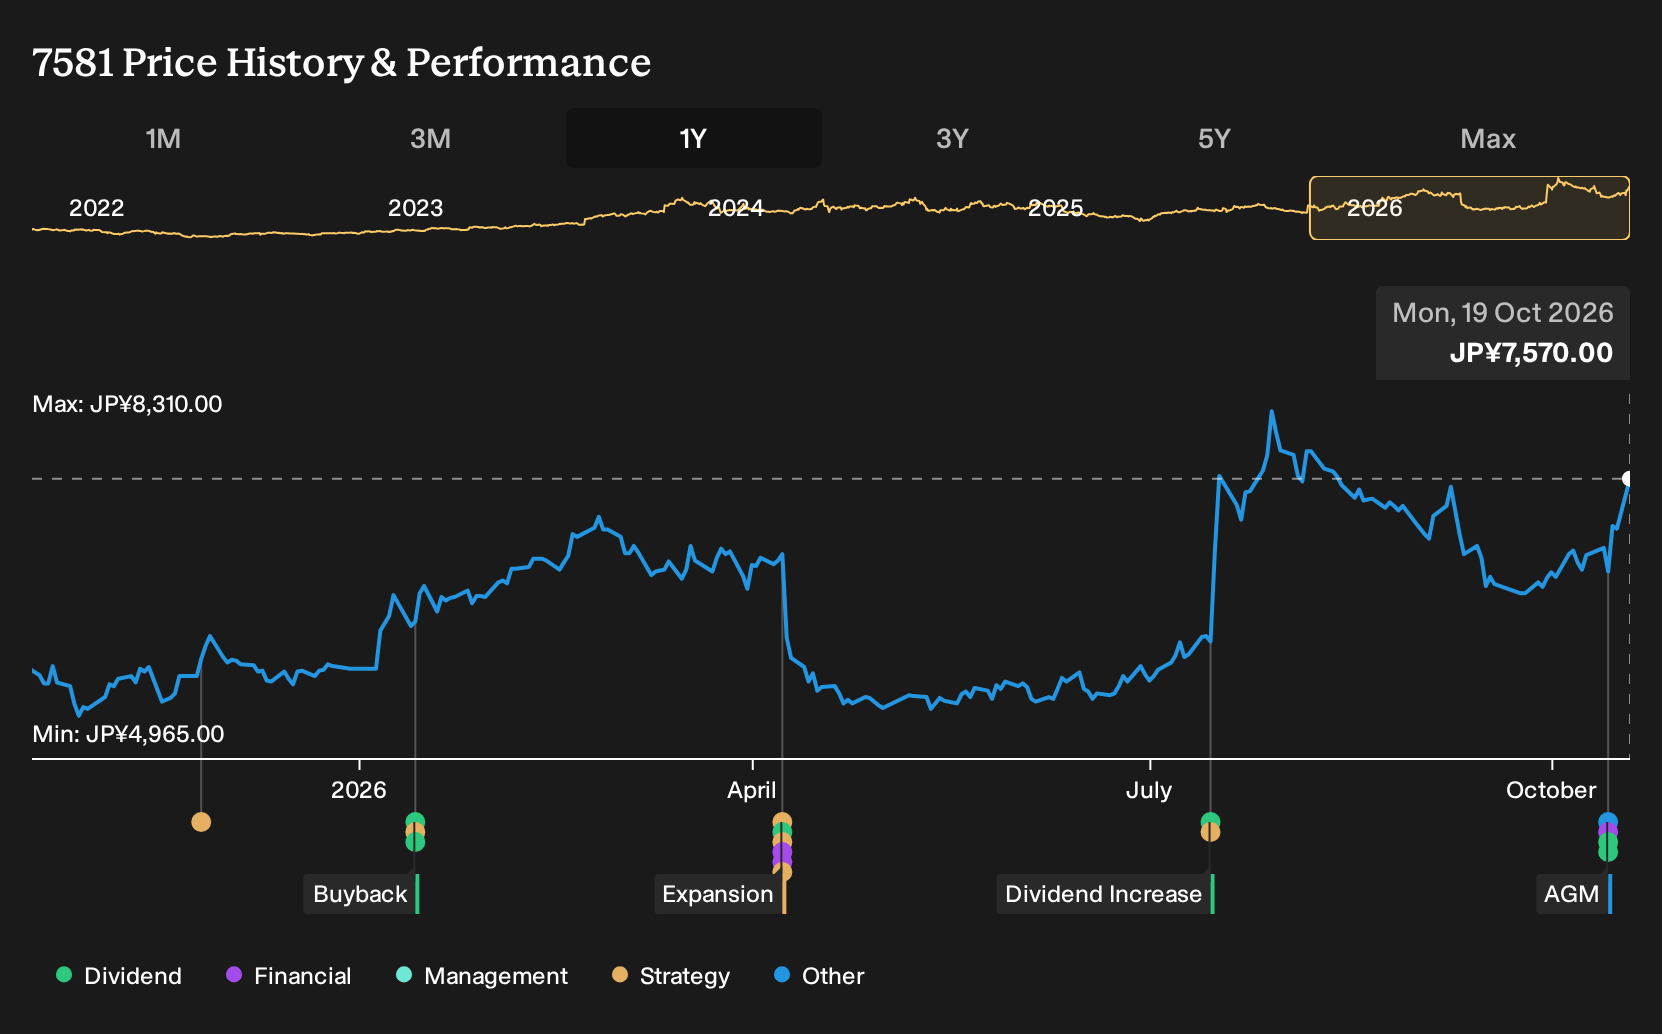
Task: Switch to the 3Y range tab
Action: pos(952,138)
